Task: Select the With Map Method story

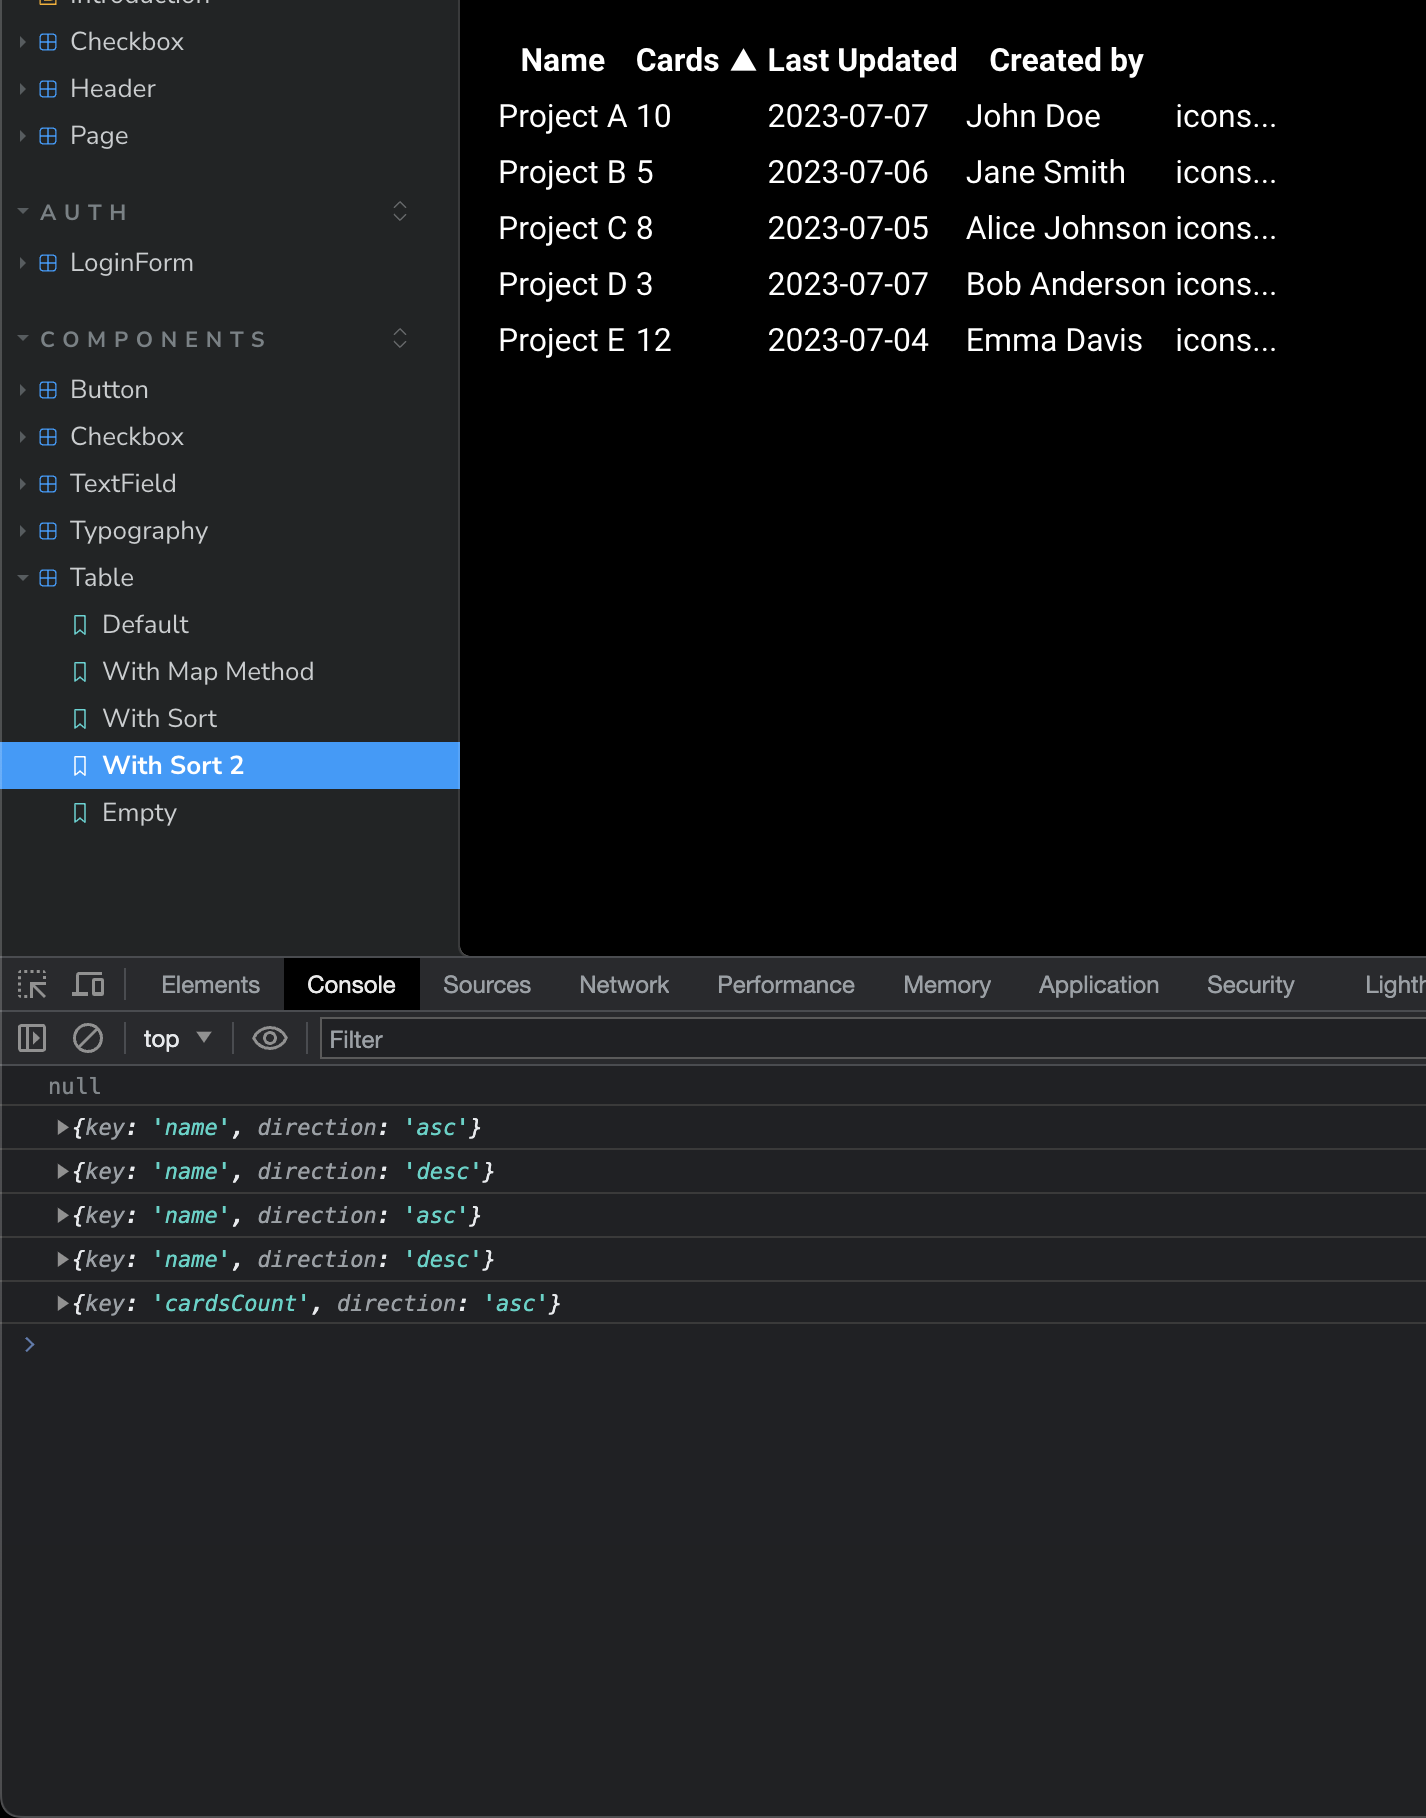Action: (208, 672)
